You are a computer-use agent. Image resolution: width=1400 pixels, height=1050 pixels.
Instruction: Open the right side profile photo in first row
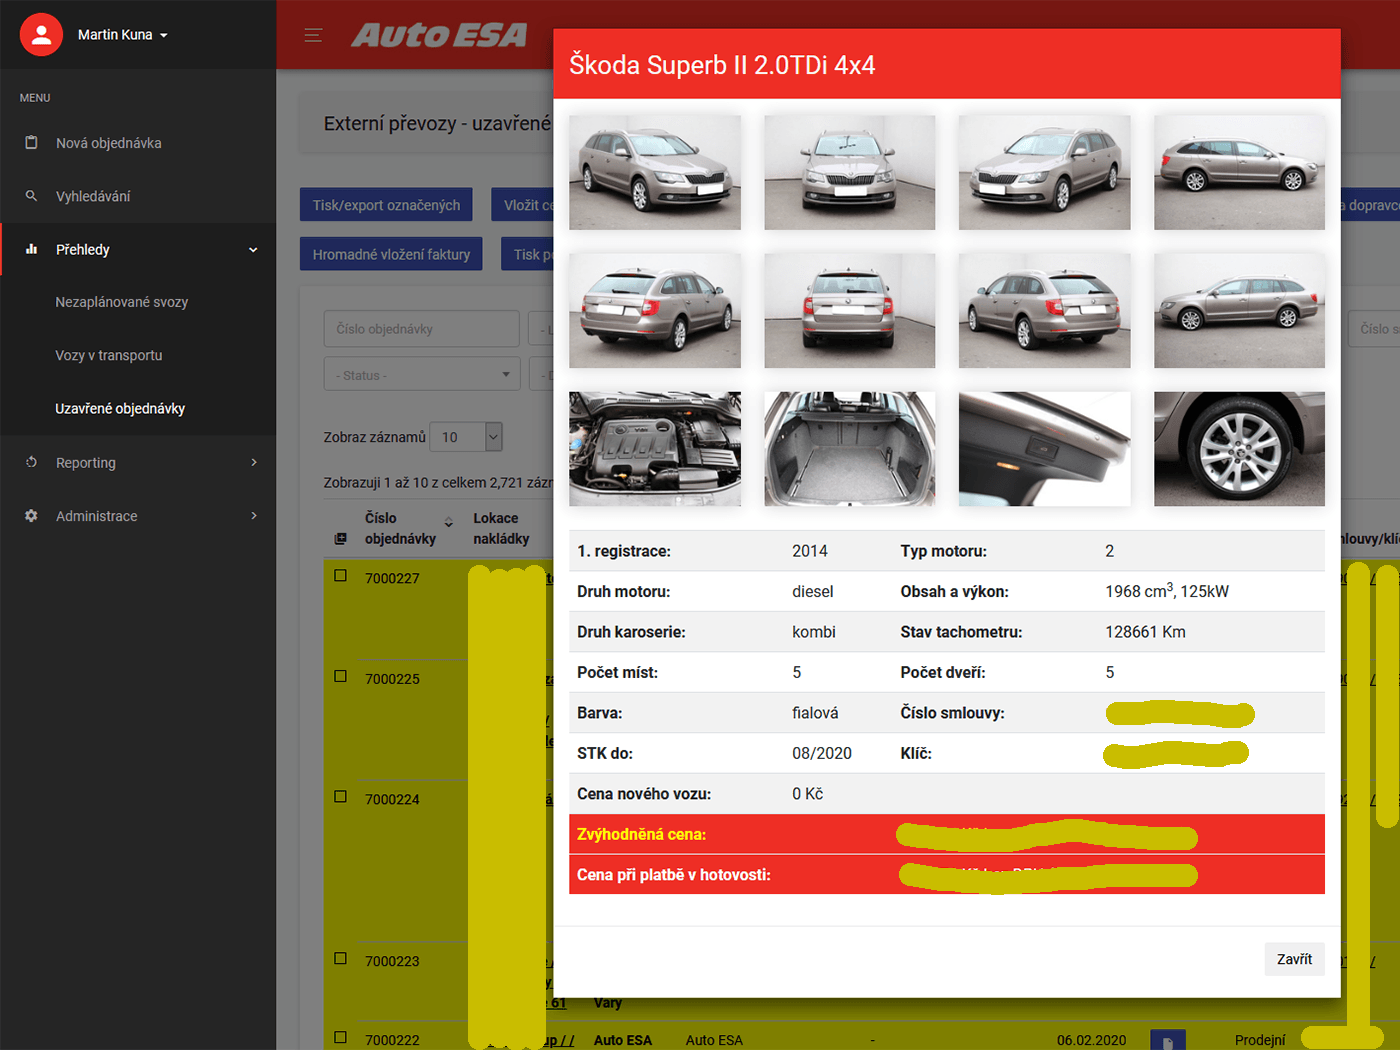pos(1240,172)
